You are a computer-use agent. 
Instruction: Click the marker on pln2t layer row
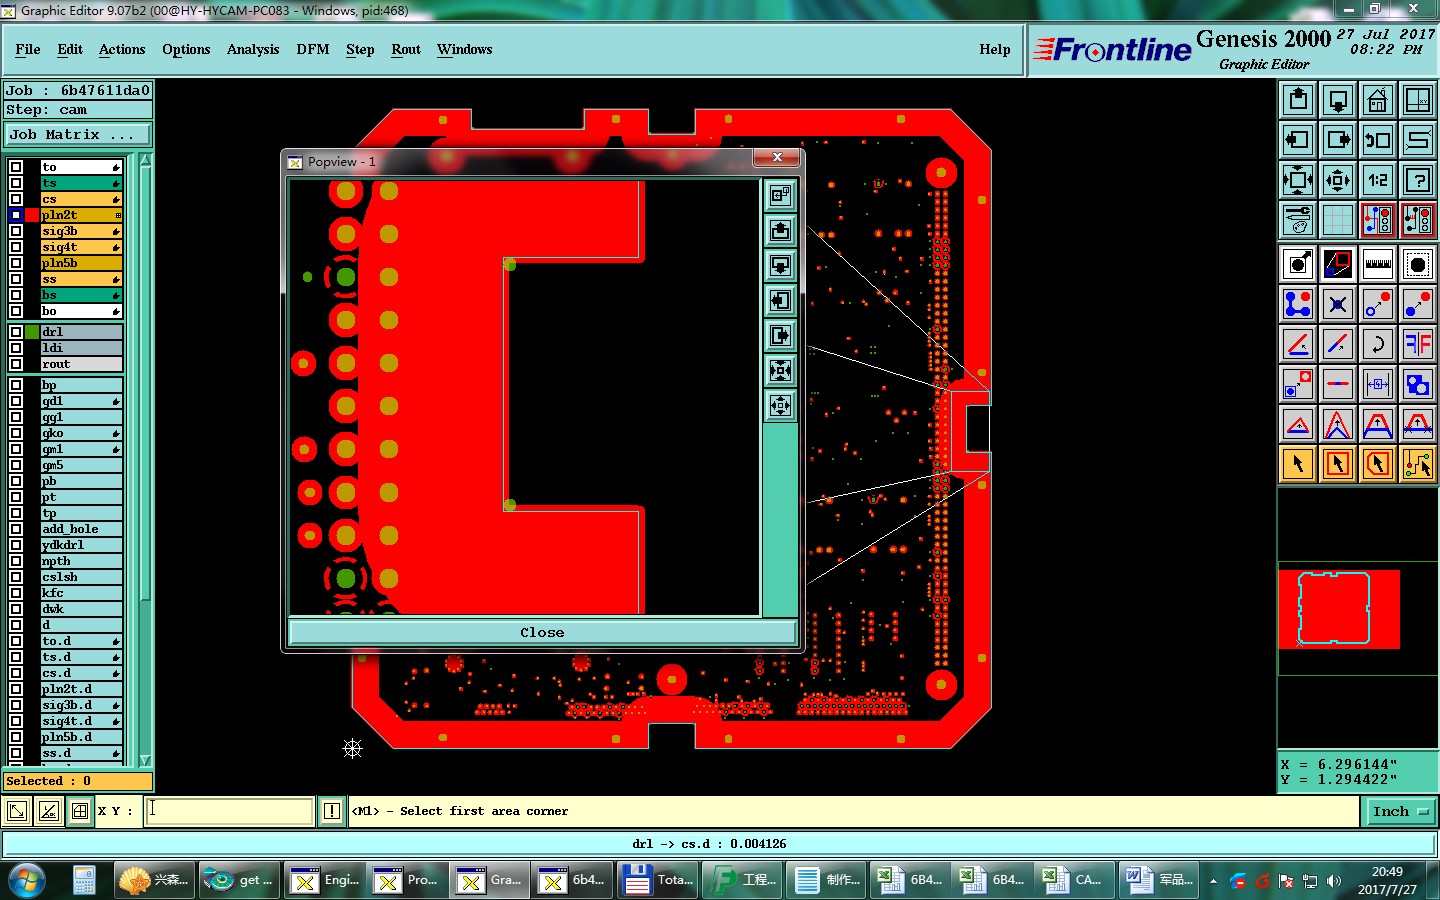(117, 215)
